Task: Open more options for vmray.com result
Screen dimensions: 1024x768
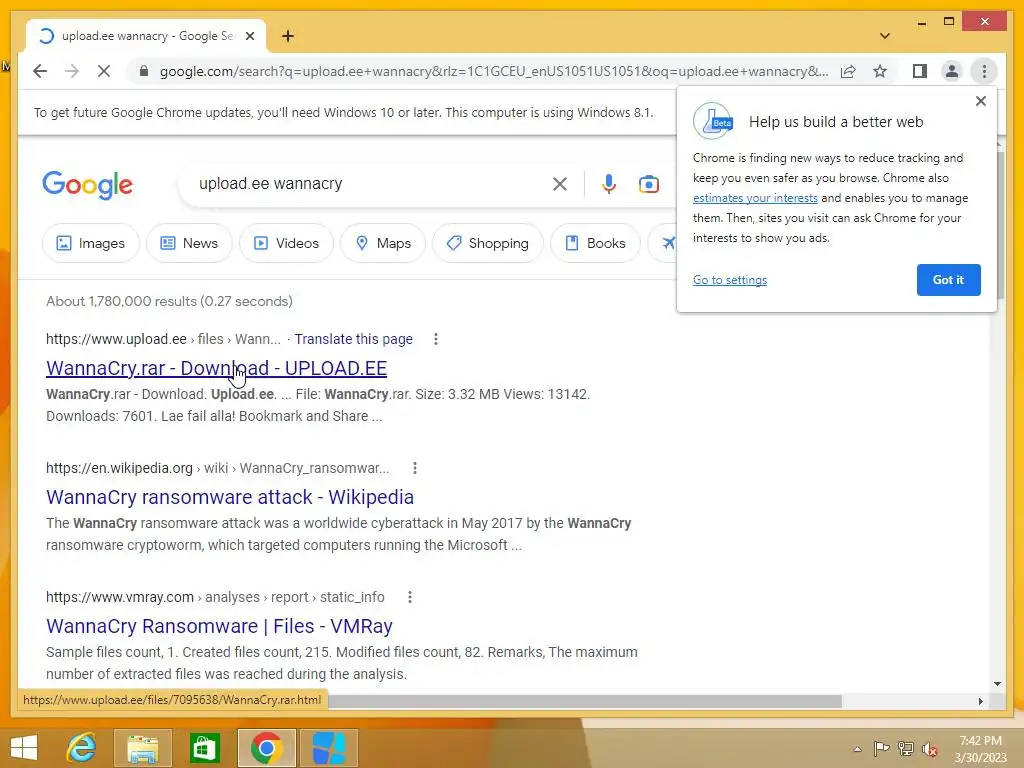Action: tap(409, 597)
